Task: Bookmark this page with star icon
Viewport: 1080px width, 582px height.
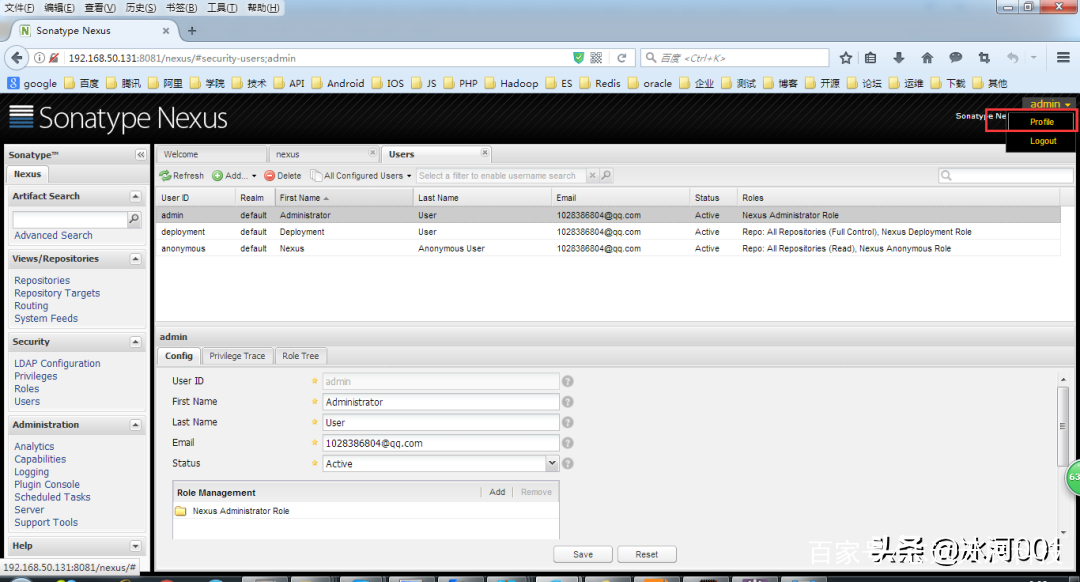Action: coord(846,58)
